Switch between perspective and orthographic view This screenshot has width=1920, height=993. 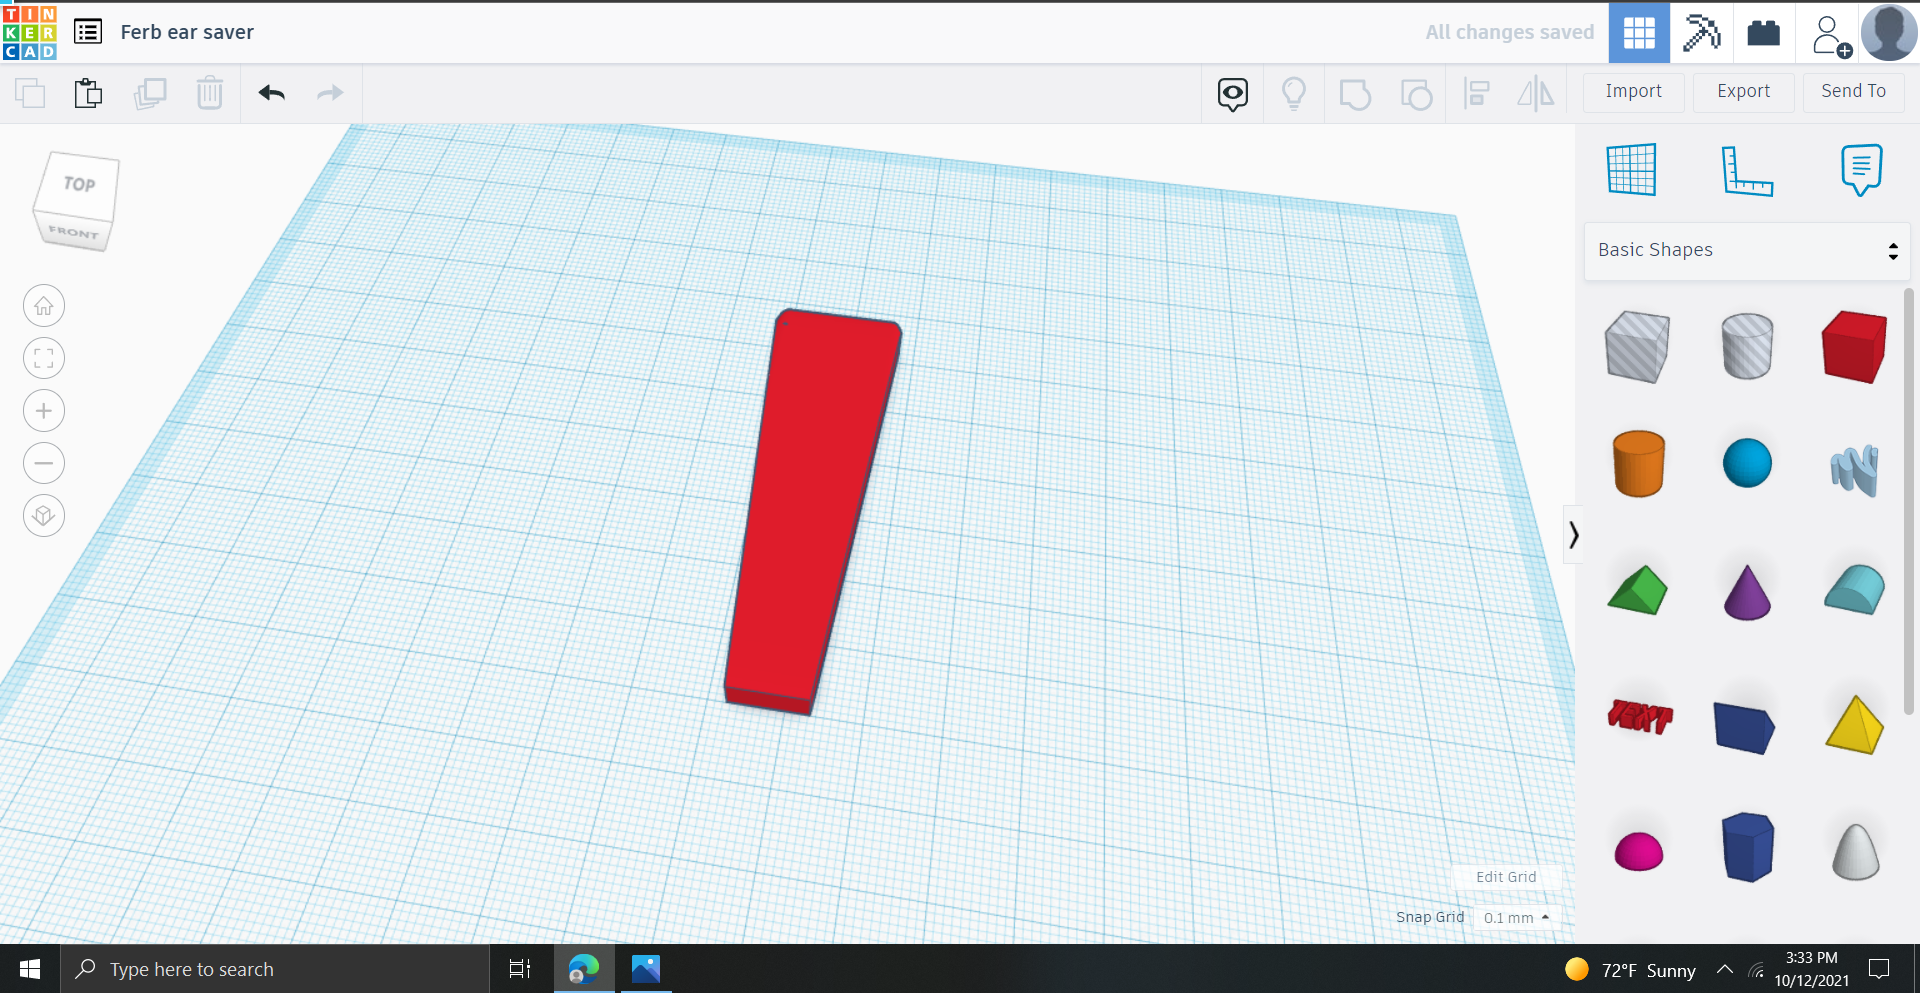point(43,516)
